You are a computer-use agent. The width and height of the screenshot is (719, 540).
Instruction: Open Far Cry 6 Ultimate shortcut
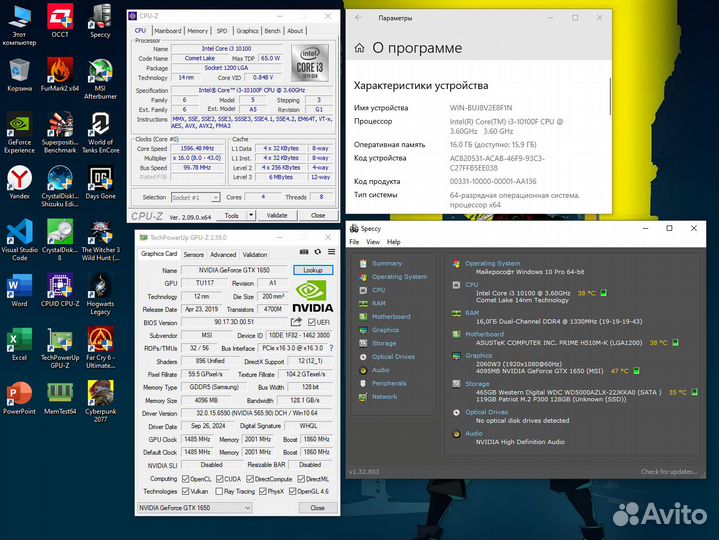click(x=100, y=348)
